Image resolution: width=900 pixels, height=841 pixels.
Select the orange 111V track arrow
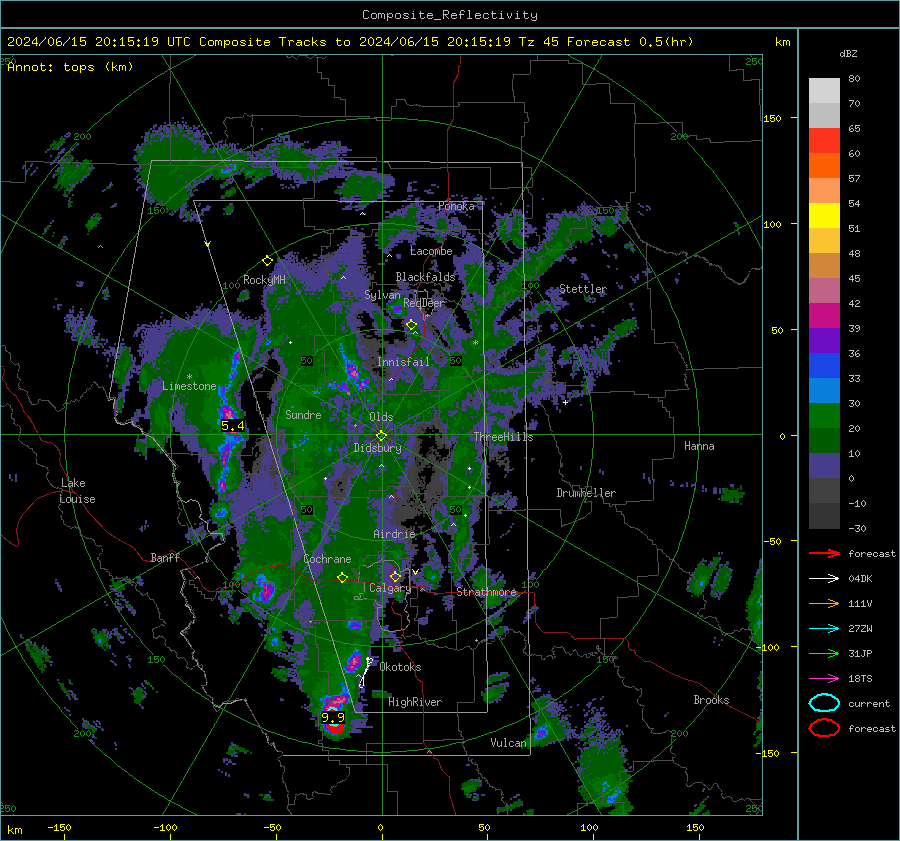pos(824,603)
